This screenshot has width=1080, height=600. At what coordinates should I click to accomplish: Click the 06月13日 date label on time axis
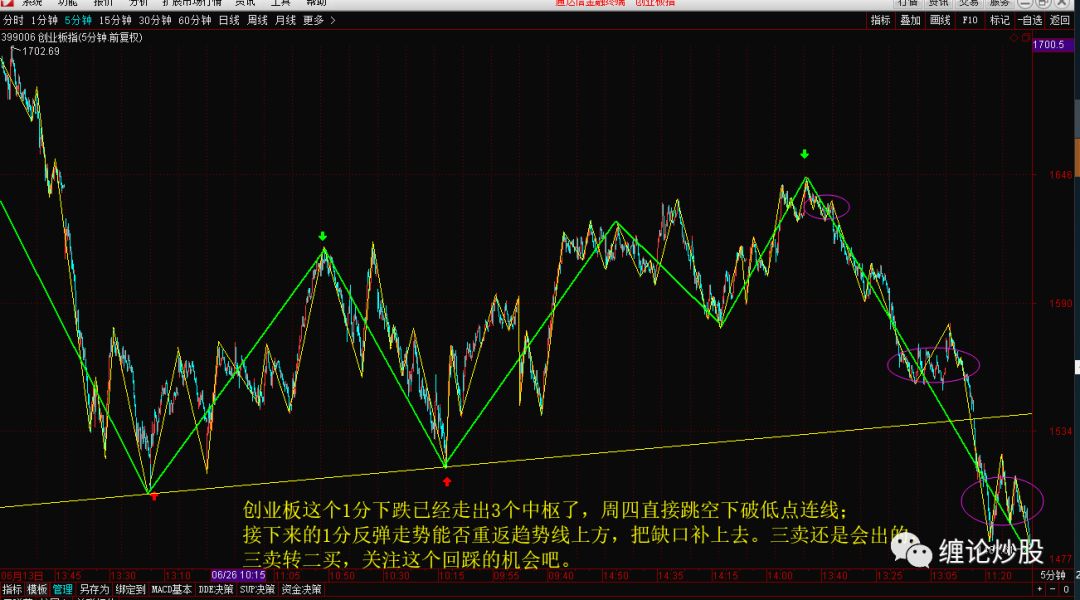click(x=22, y=576)
